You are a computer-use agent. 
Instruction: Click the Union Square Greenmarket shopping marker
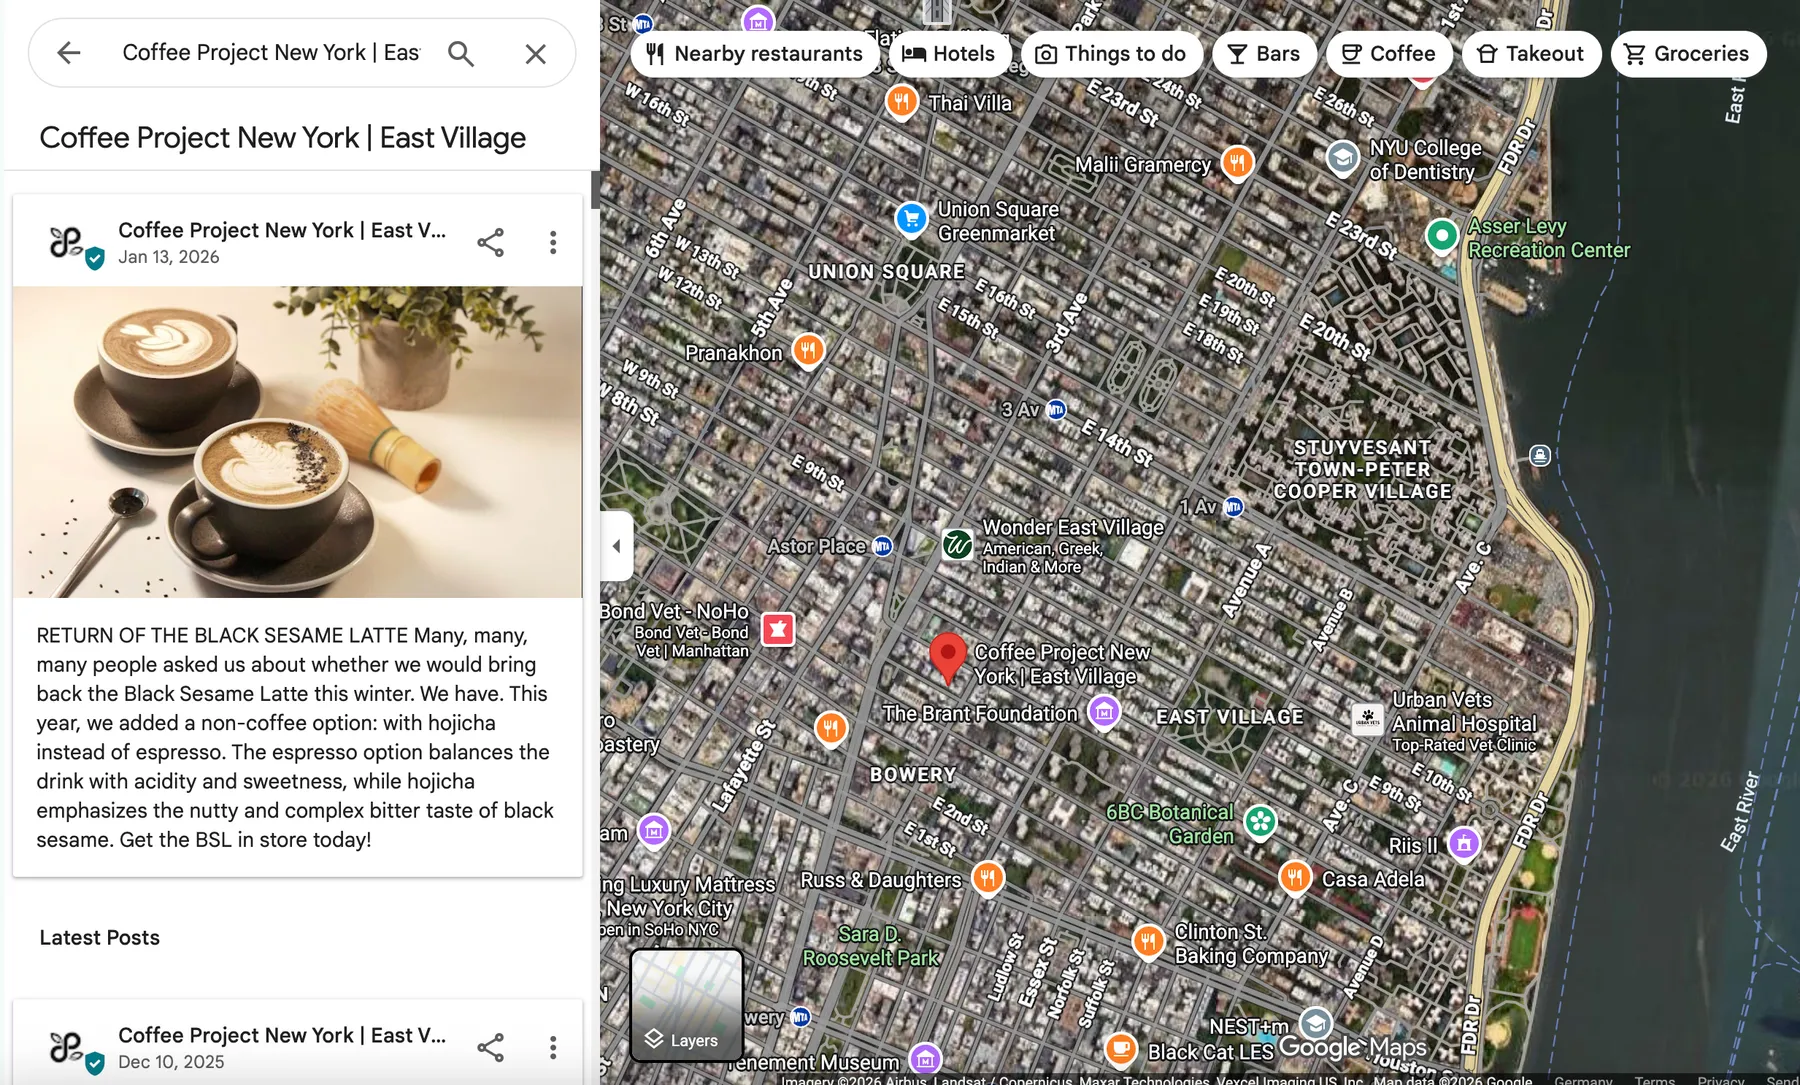coord(911,220)
